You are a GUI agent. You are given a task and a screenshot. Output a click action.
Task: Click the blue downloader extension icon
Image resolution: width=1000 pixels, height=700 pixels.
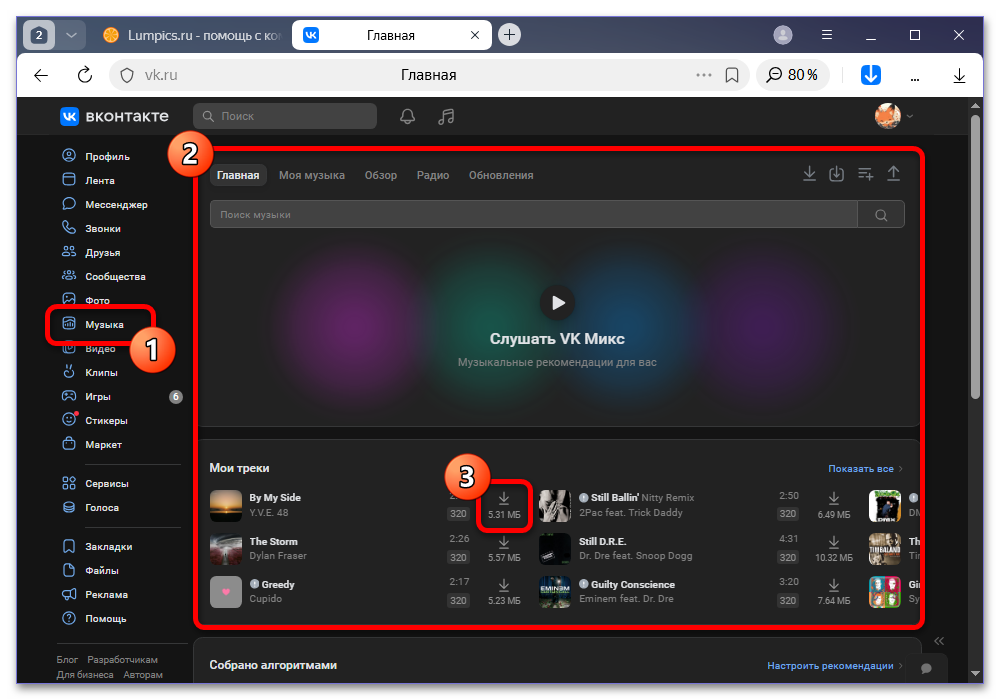coord(871,75)
